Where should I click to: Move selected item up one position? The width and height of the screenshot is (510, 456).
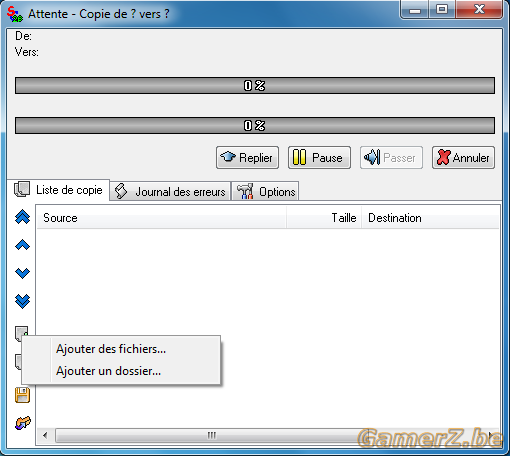click(x=23, y=245)
